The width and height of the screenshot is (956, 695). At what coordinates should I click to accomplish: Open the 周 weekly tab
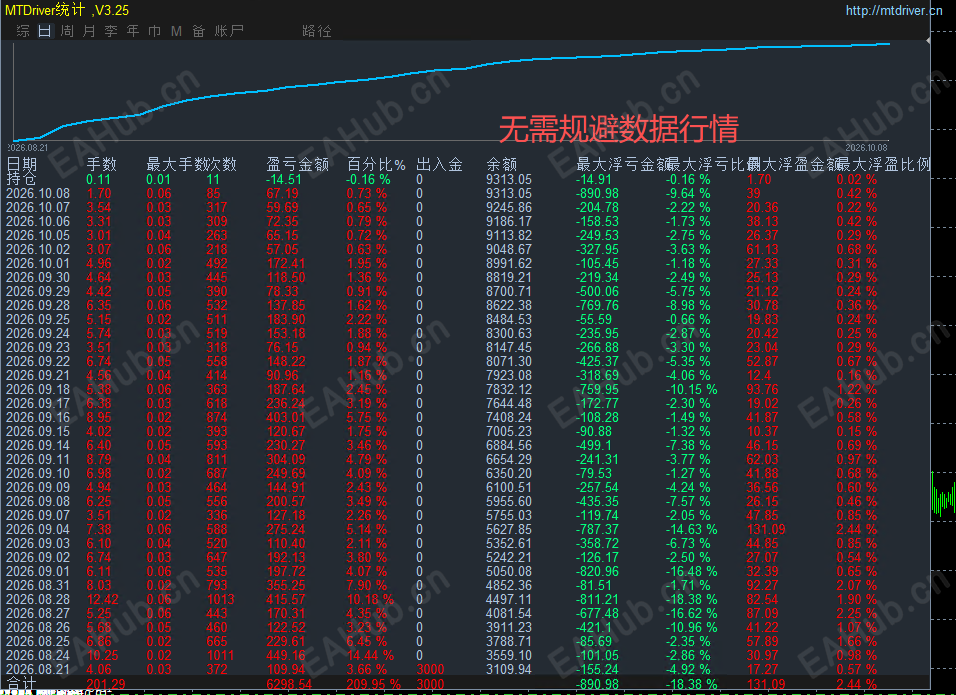(x=67, y=30)
